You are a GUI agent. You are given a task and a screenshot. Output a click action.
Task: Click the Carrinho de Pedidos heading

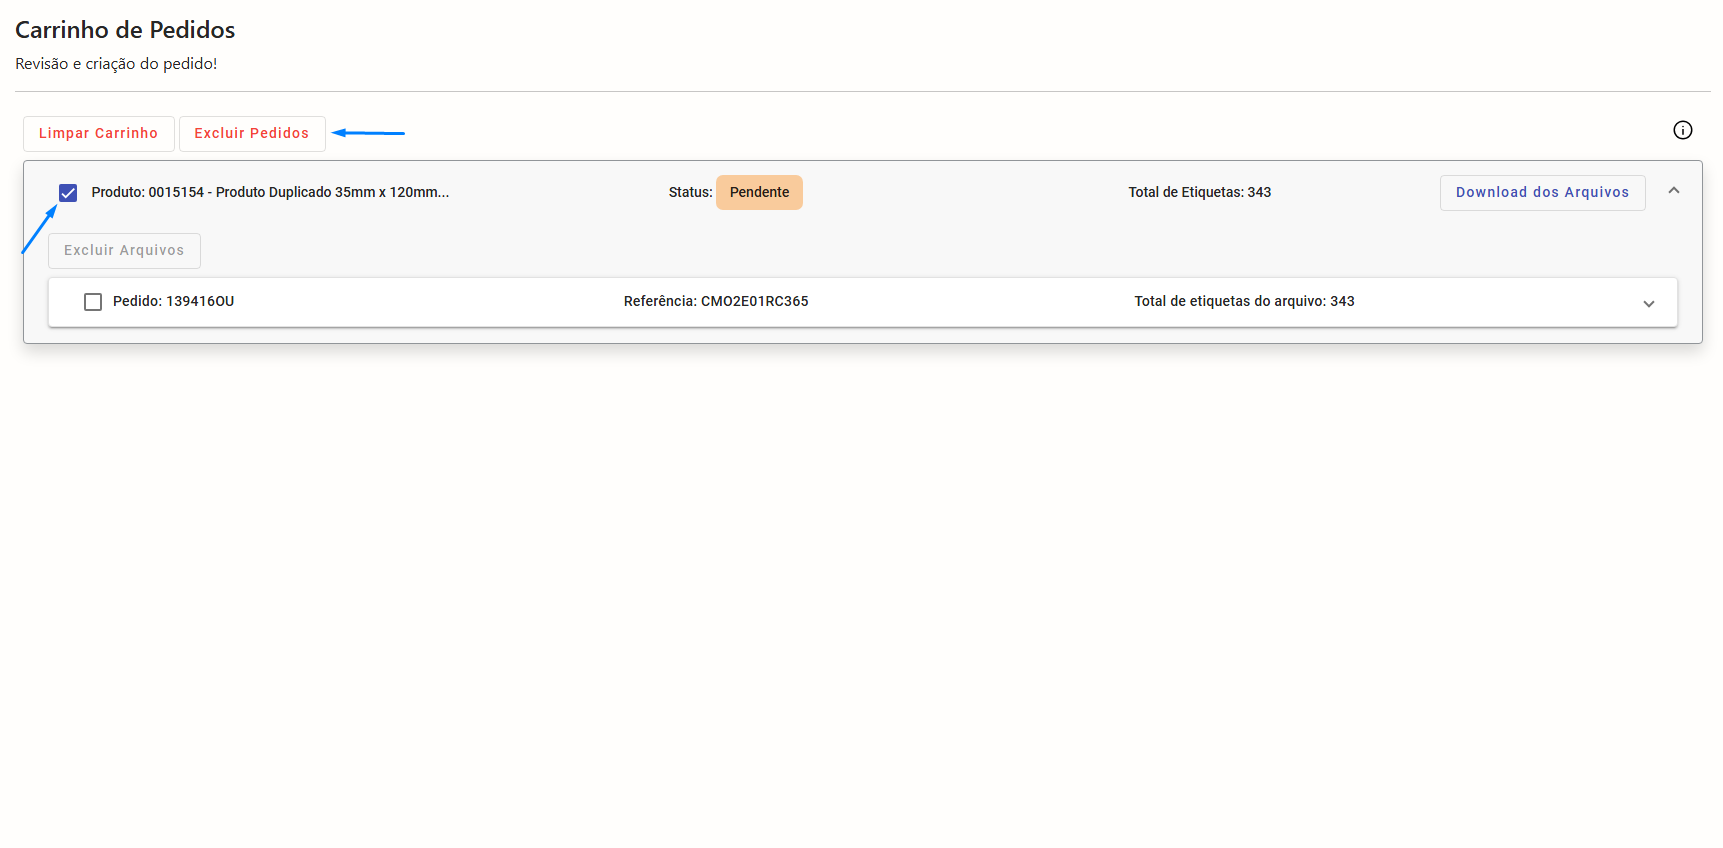[x=125, y=30]
